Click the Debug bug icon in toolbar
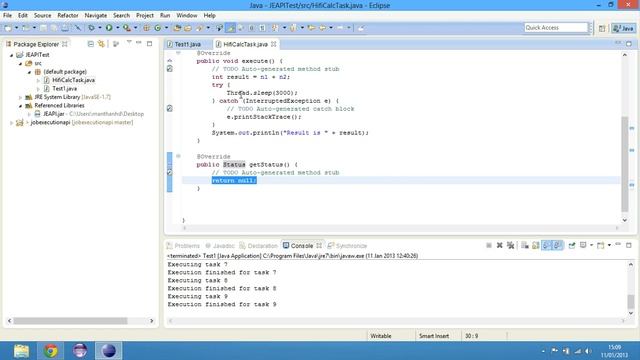This screenshot has width=640, height=360. tap(91, 28)
